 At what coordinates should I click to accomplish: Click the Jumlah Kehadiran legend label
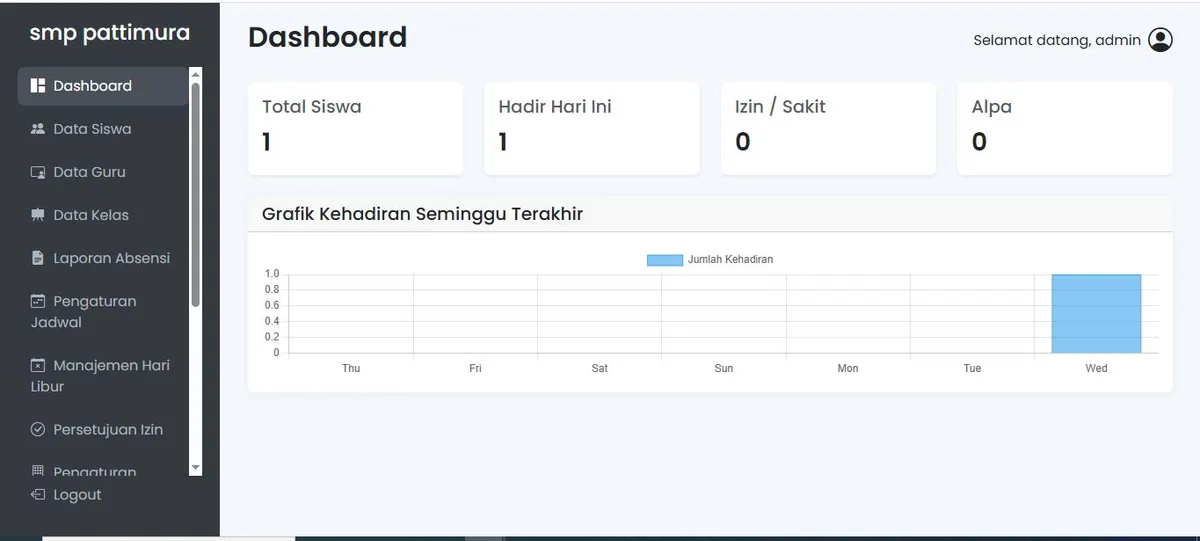(730, 260)
